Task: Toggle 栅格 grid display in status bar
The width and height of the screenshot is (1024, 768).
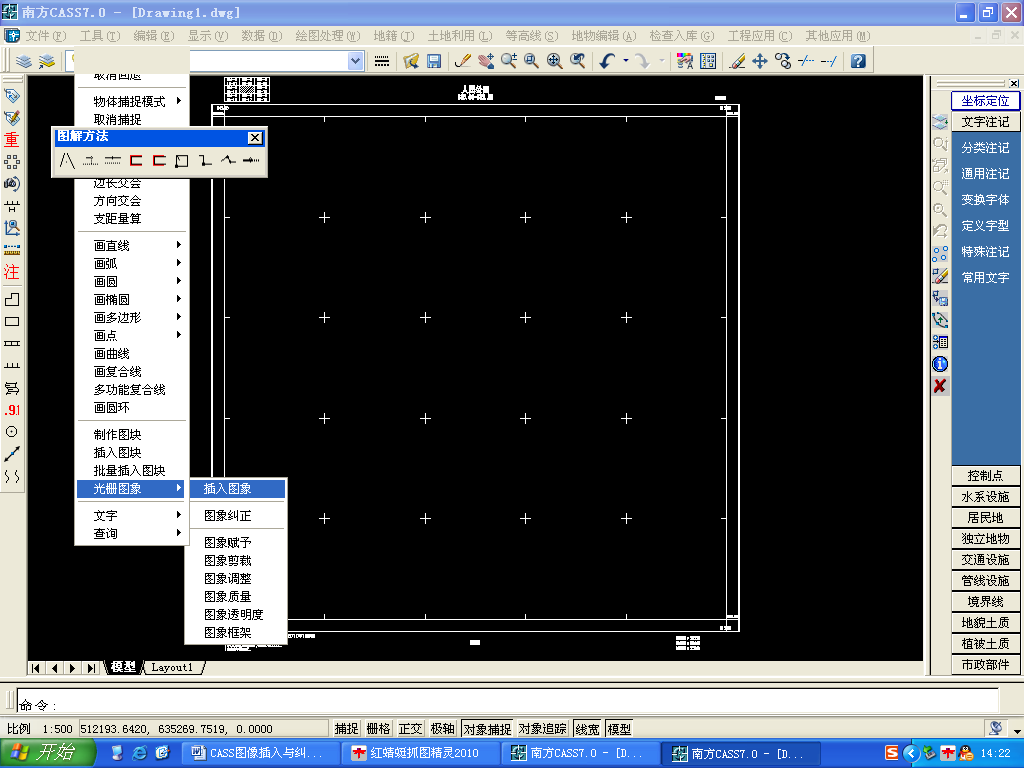Action: pyautogui.click(x=378, y=729)
